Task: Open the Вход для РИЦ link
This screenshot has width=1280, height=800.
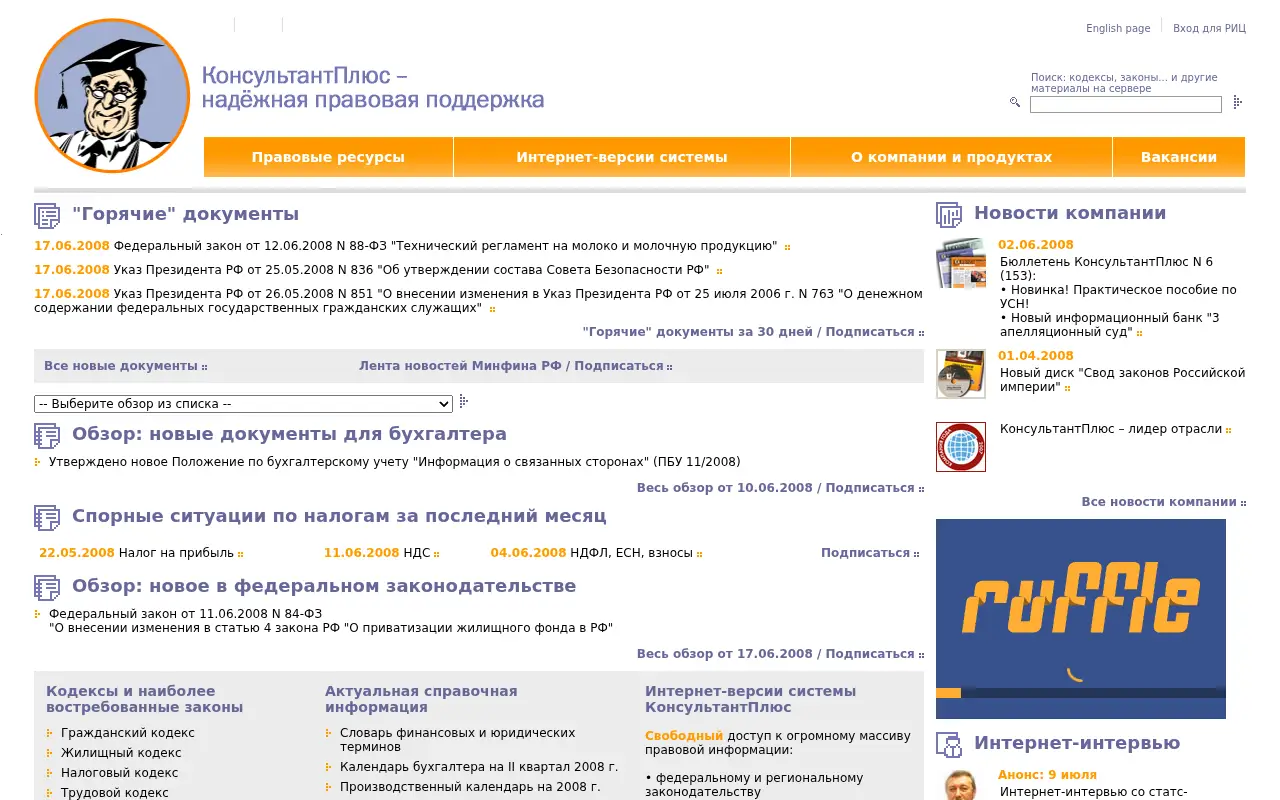Action: pos(1209,28)
